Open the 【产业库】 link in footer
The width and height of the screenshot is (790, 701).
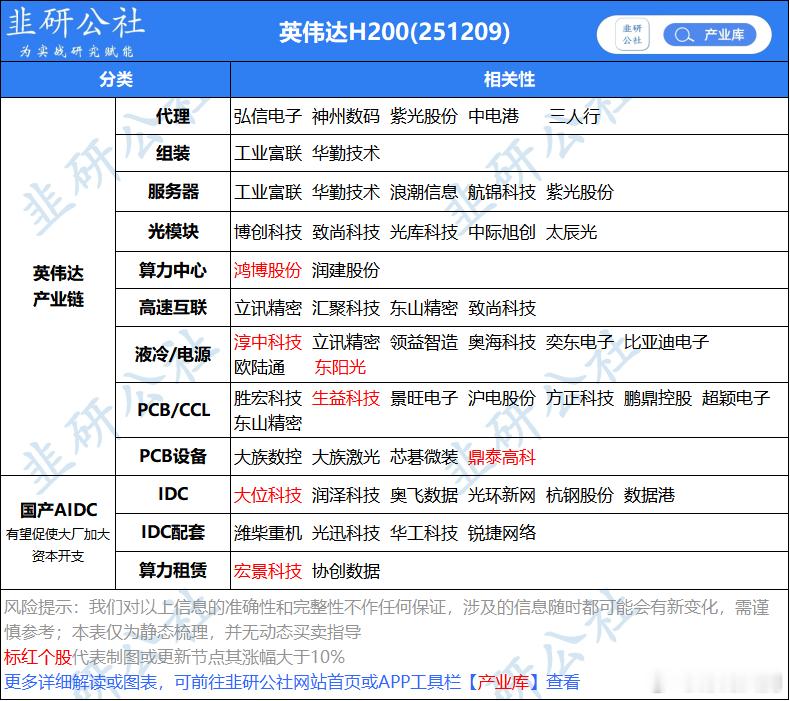click(x=503, y=682)
